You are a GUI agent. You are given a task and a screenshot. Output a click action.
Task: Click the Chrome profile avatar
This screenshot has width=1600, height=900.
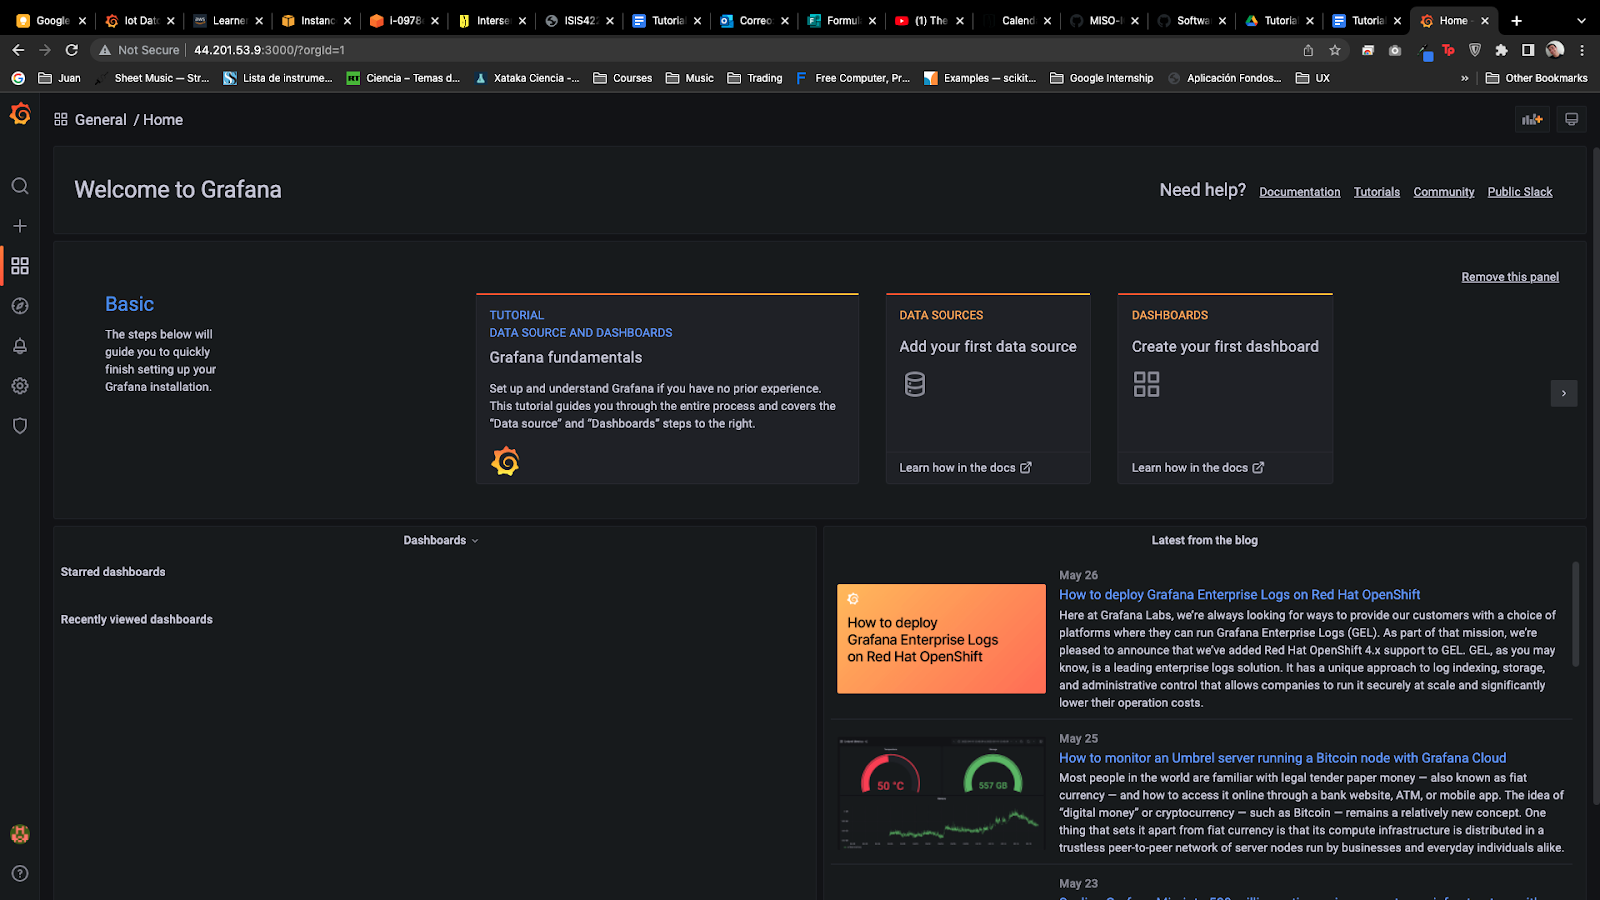tap(1555, 50)
